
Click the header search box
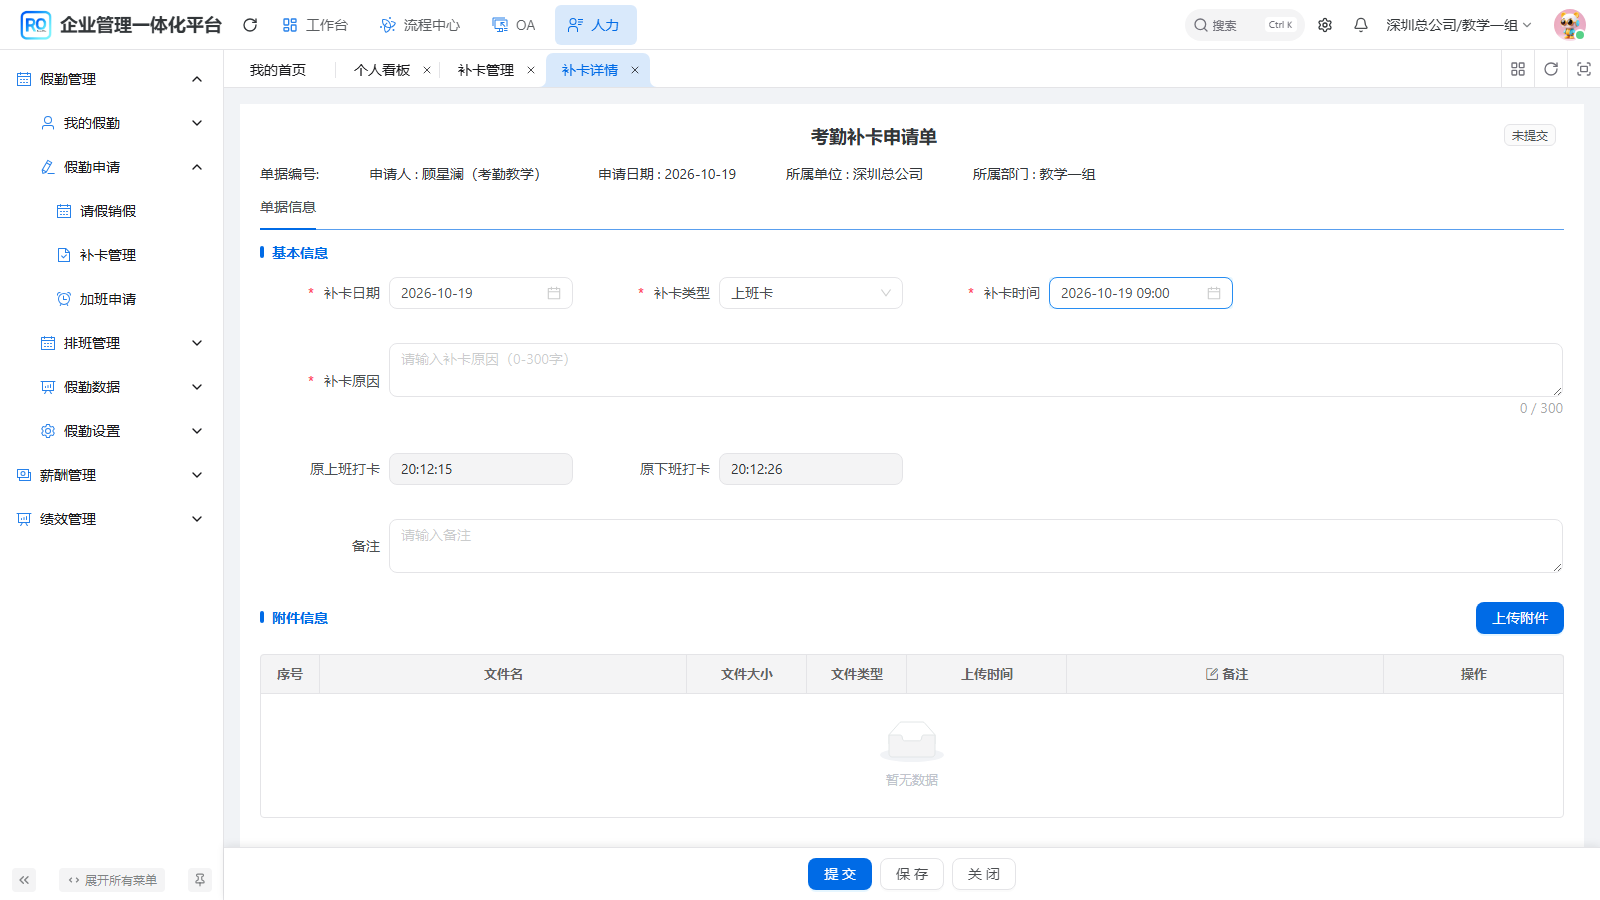click(1245, 25)
